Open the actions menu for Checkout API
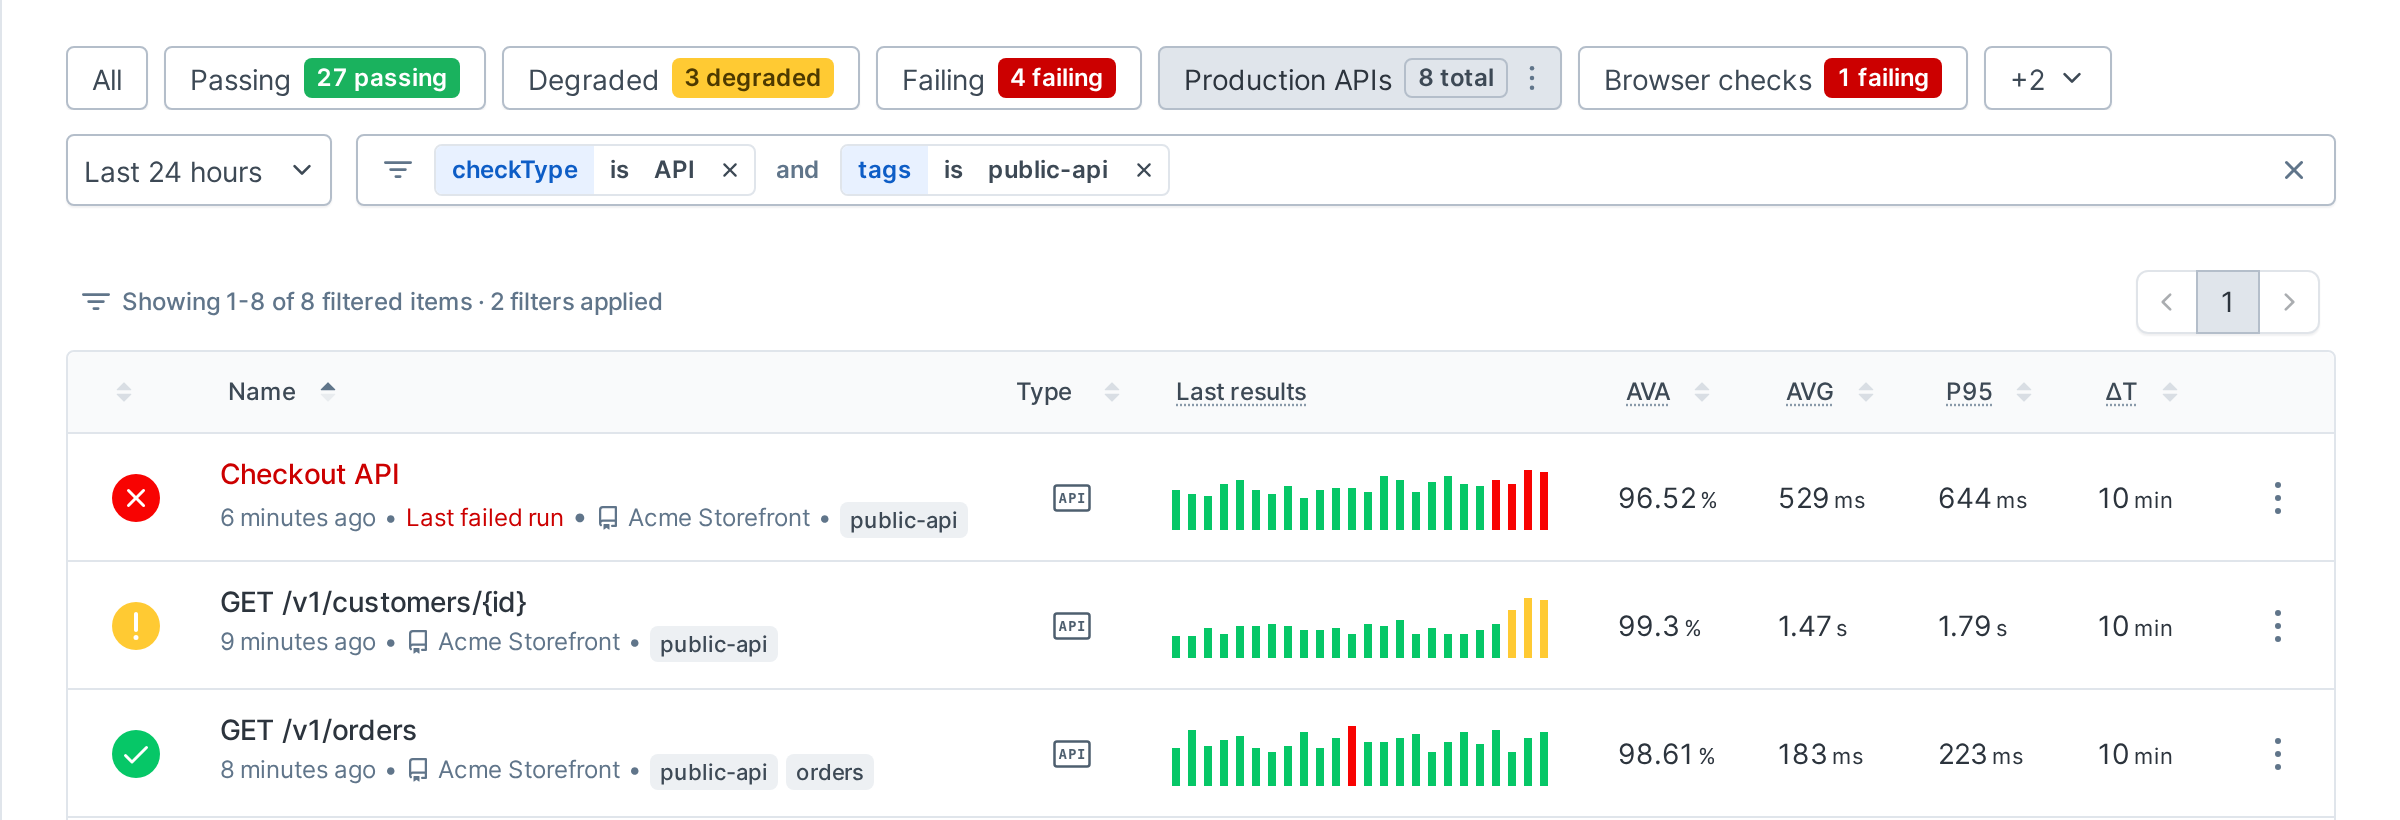The height and width of the screenshot is (820, 2400). click(x=2277, y=498)
